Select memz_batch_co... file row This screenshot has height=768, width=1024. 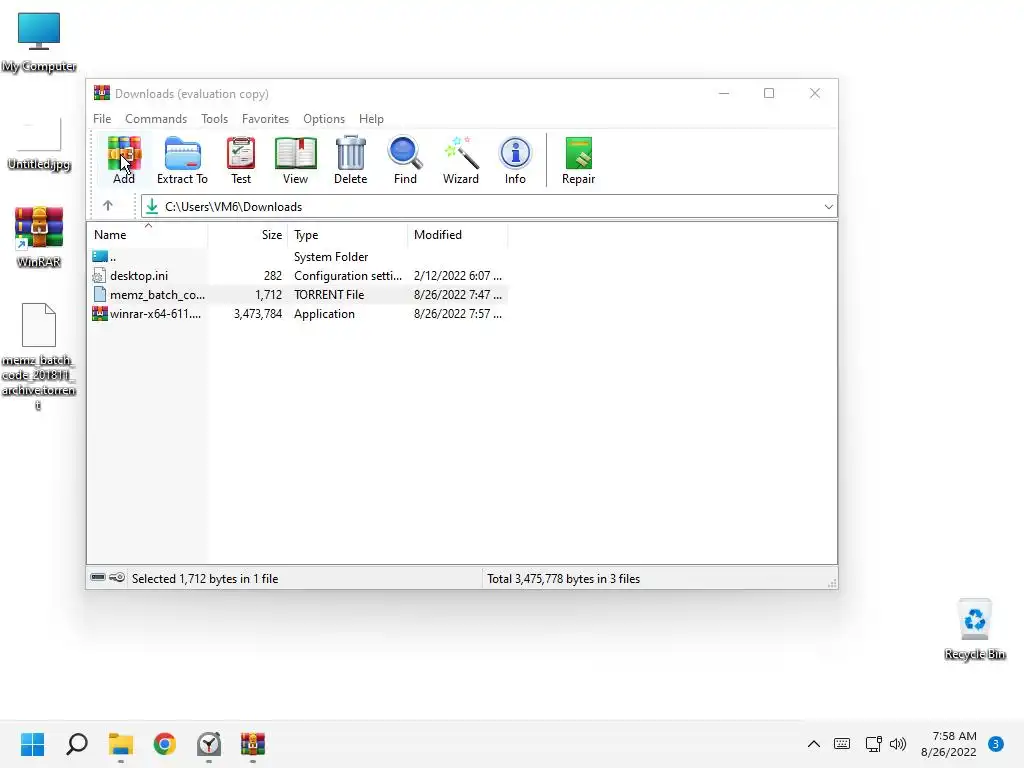298,295
